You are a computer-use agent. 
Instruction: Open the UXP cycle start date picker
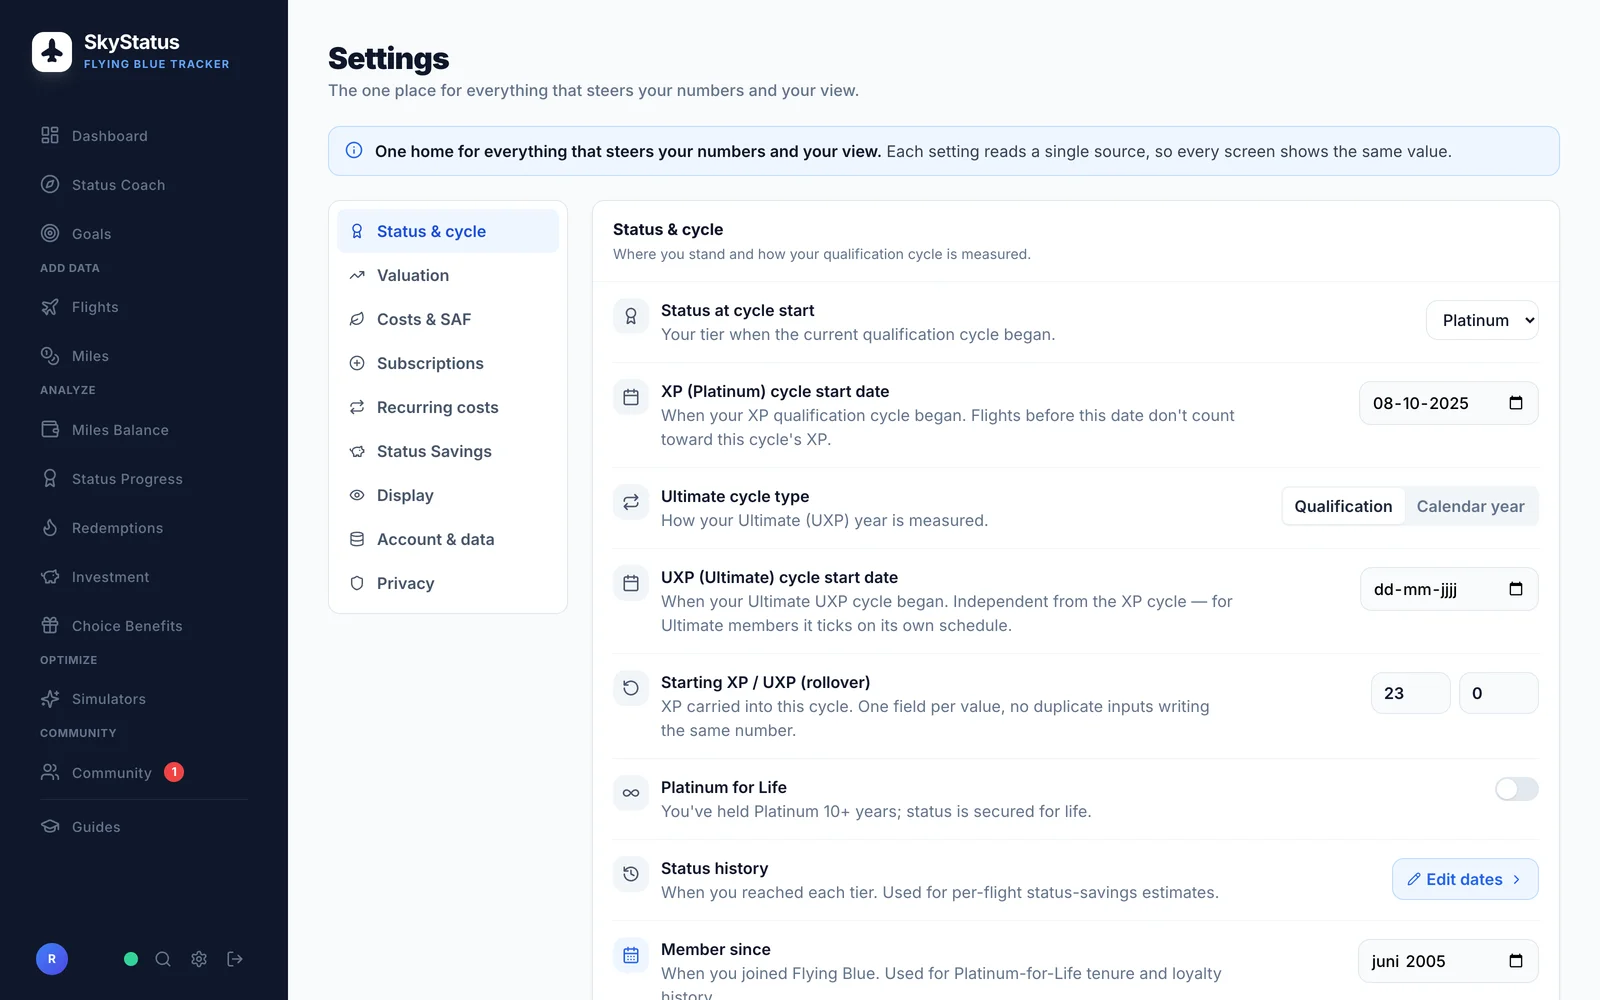point(1449,589)
